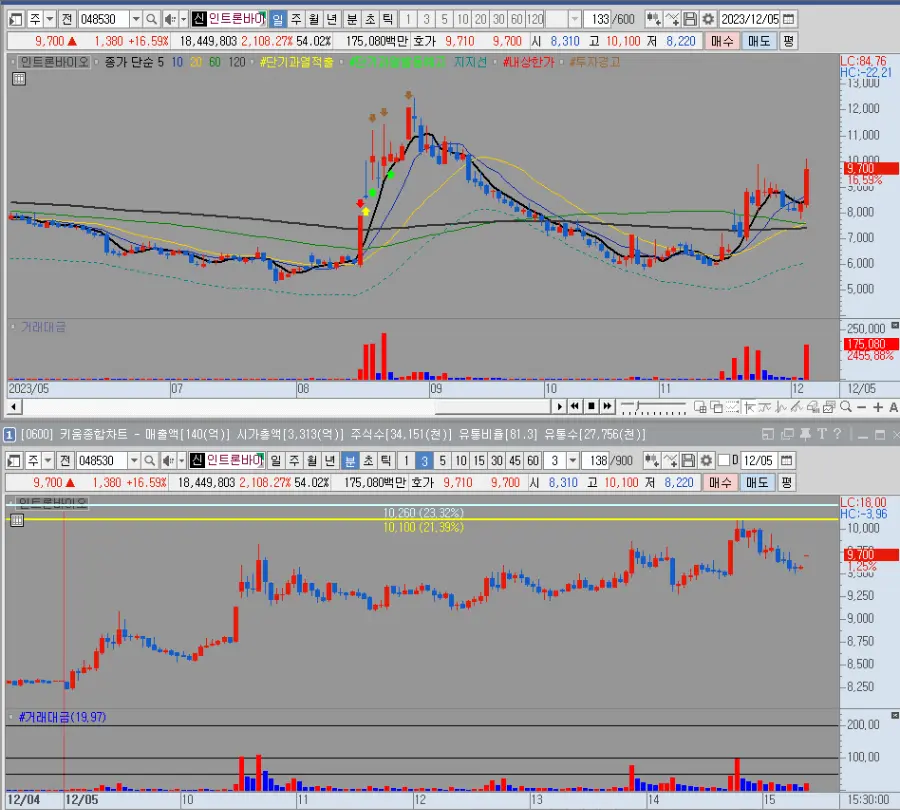This screenshot has width=900, height=810.
Task: Select the 3-minute interval in the lower toolbar
Action: [424, 460]
